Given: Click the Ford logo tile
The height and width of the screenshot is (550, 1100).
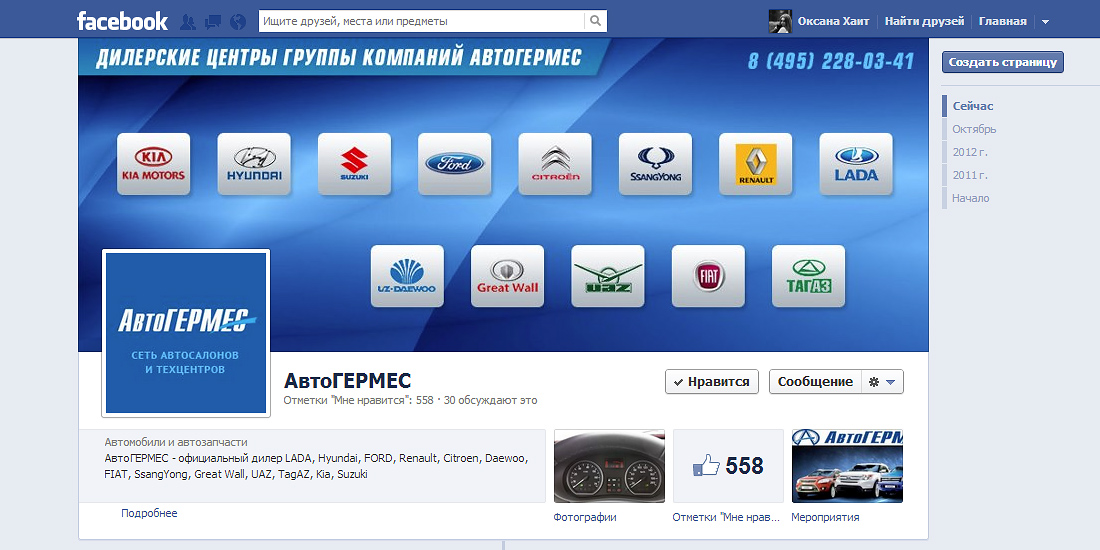Looking at the screenshot, I should [x=455, y=164].
